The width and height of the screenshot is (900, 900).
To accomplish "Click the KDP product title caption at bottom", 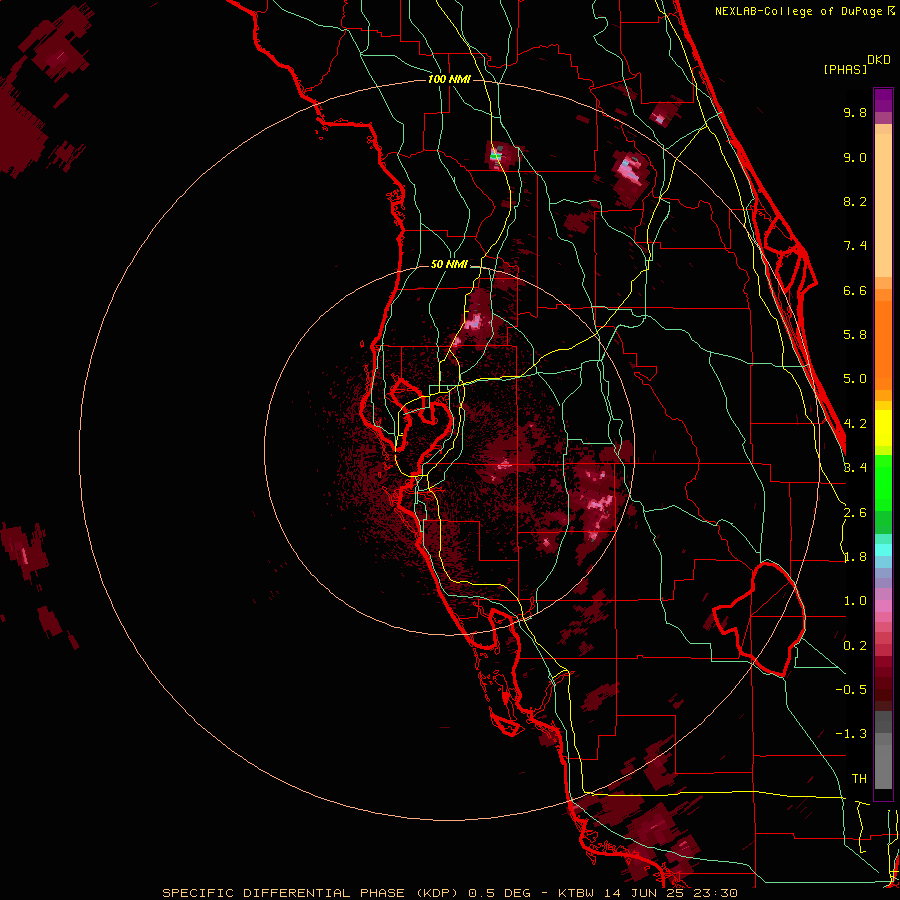I will (x=449, y=893).
